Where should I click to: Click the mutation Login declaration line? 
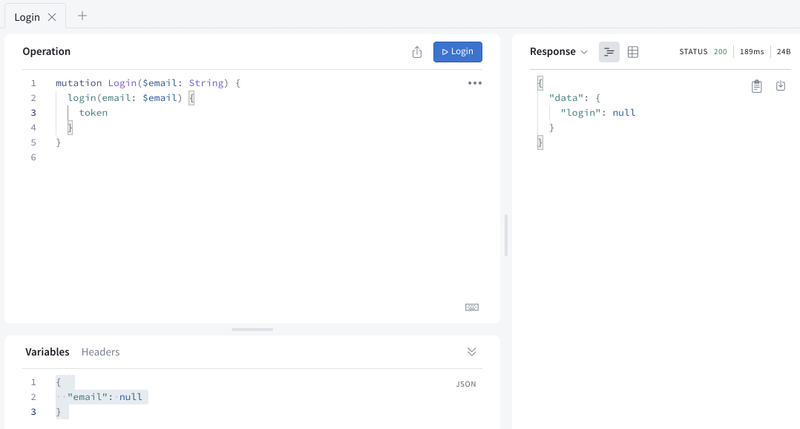(x=148, y=83)
